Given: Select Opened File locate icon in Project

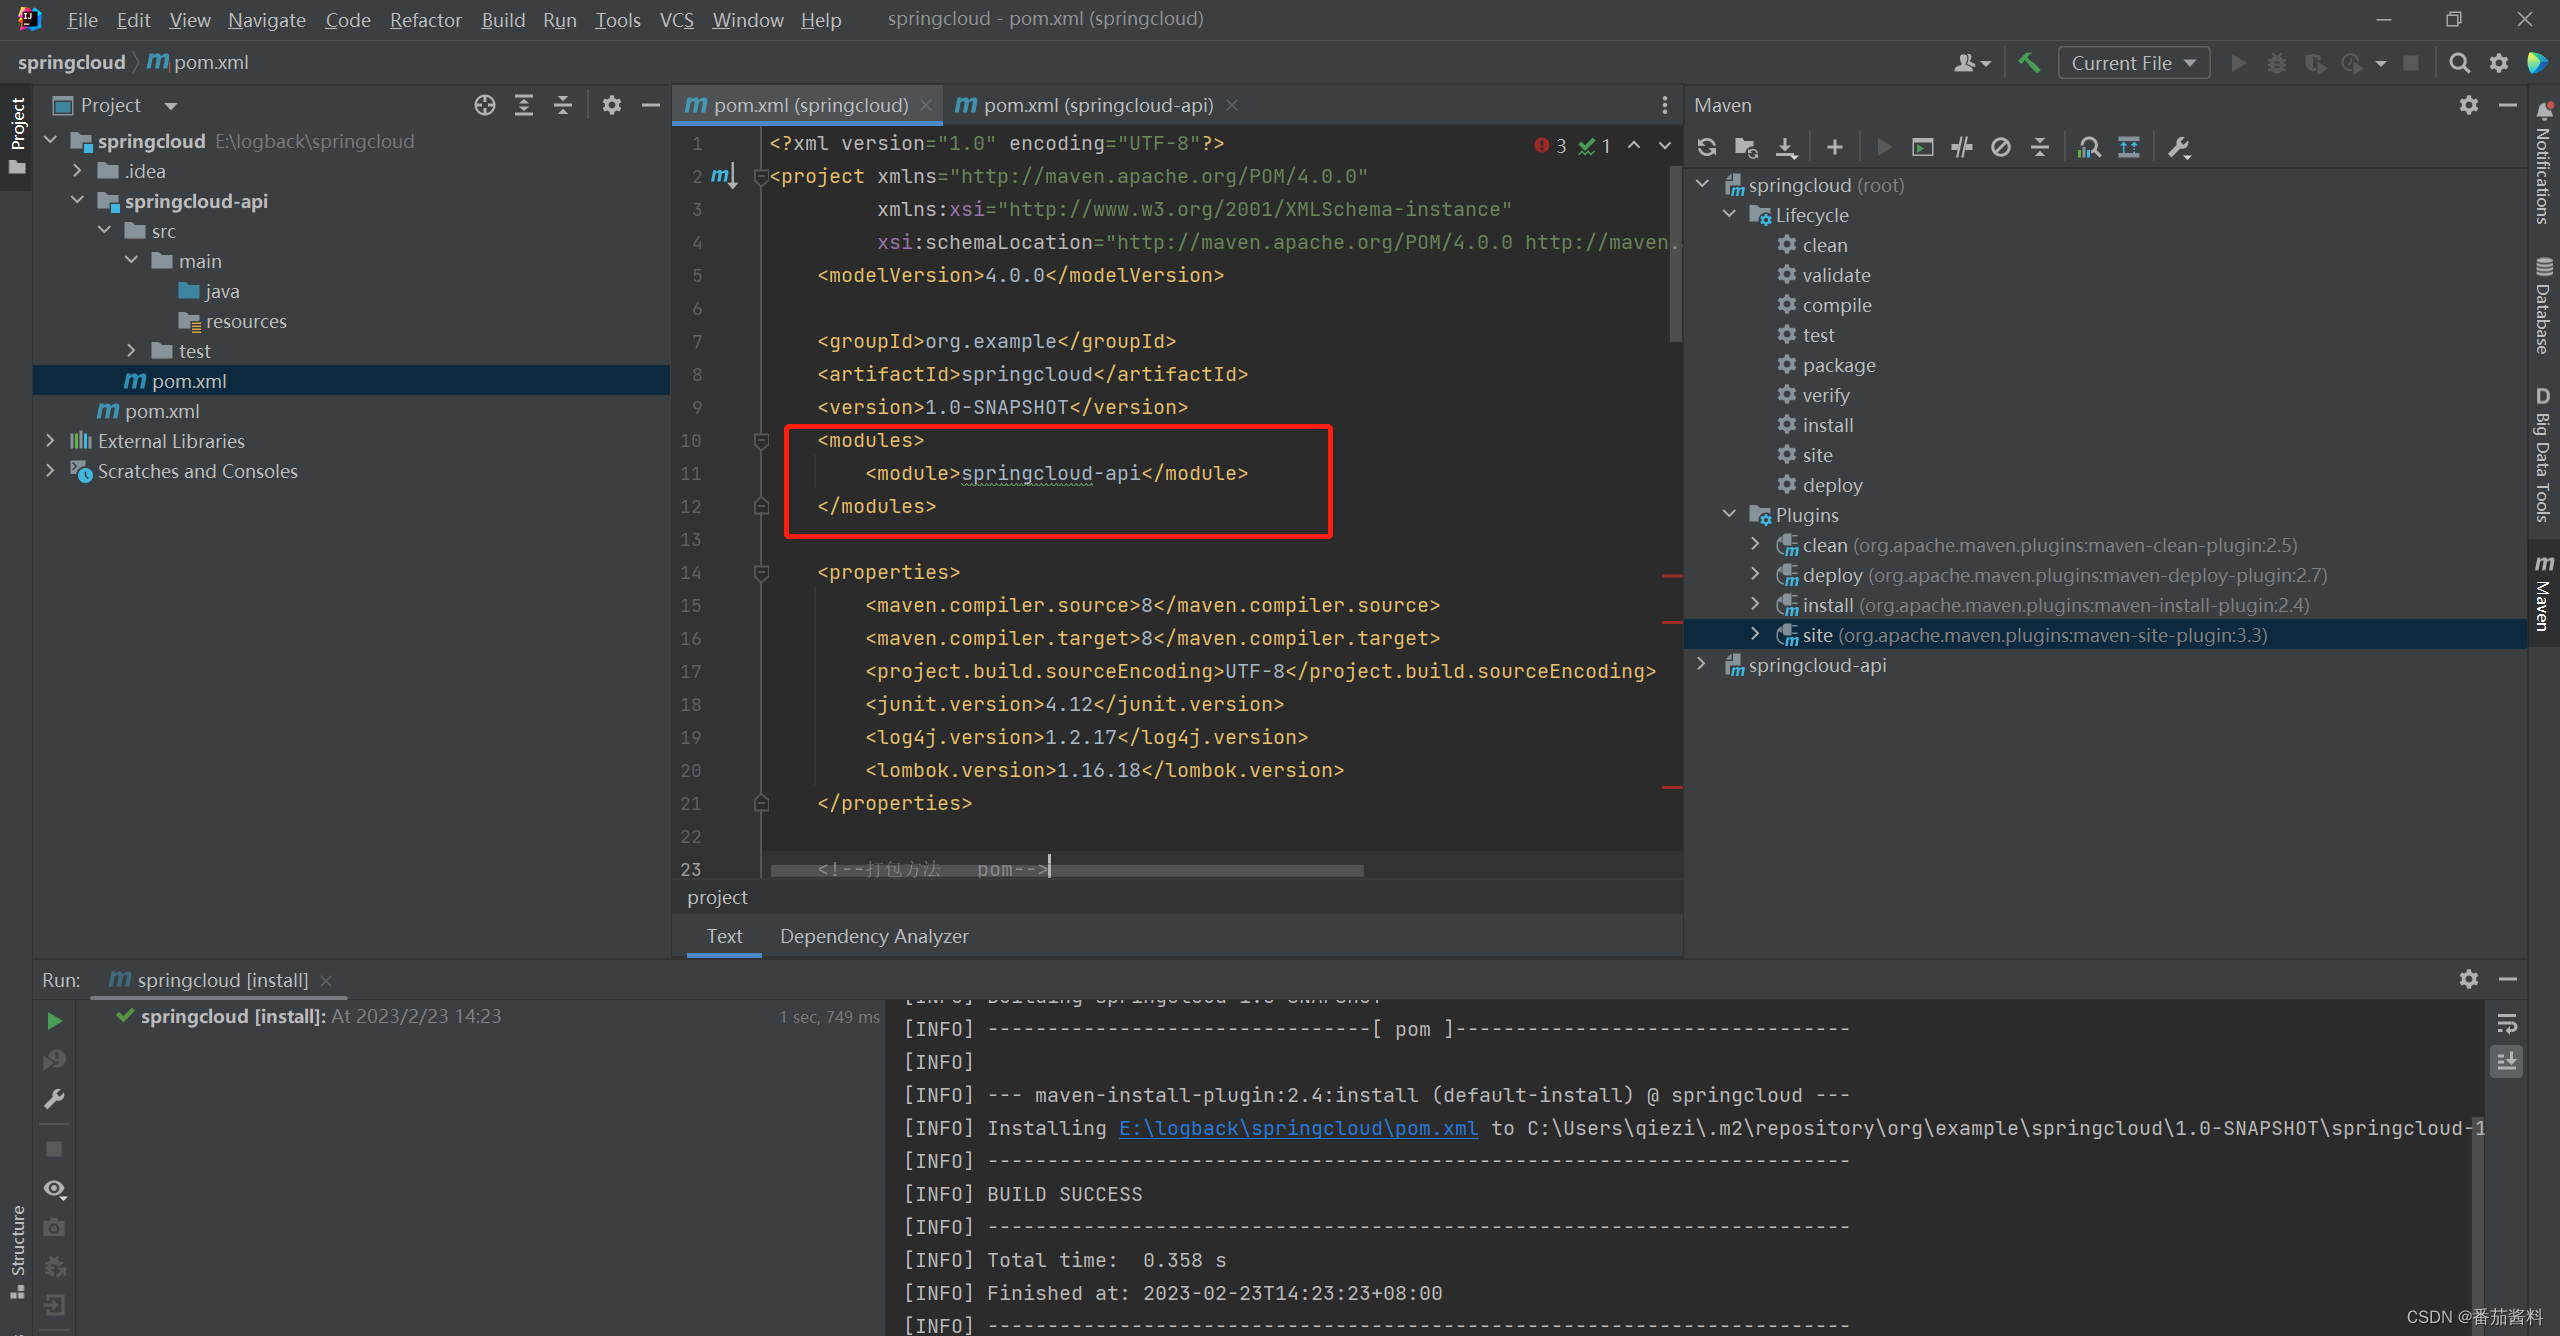Looking at the screenshot, I should click(x=485, y=106).
